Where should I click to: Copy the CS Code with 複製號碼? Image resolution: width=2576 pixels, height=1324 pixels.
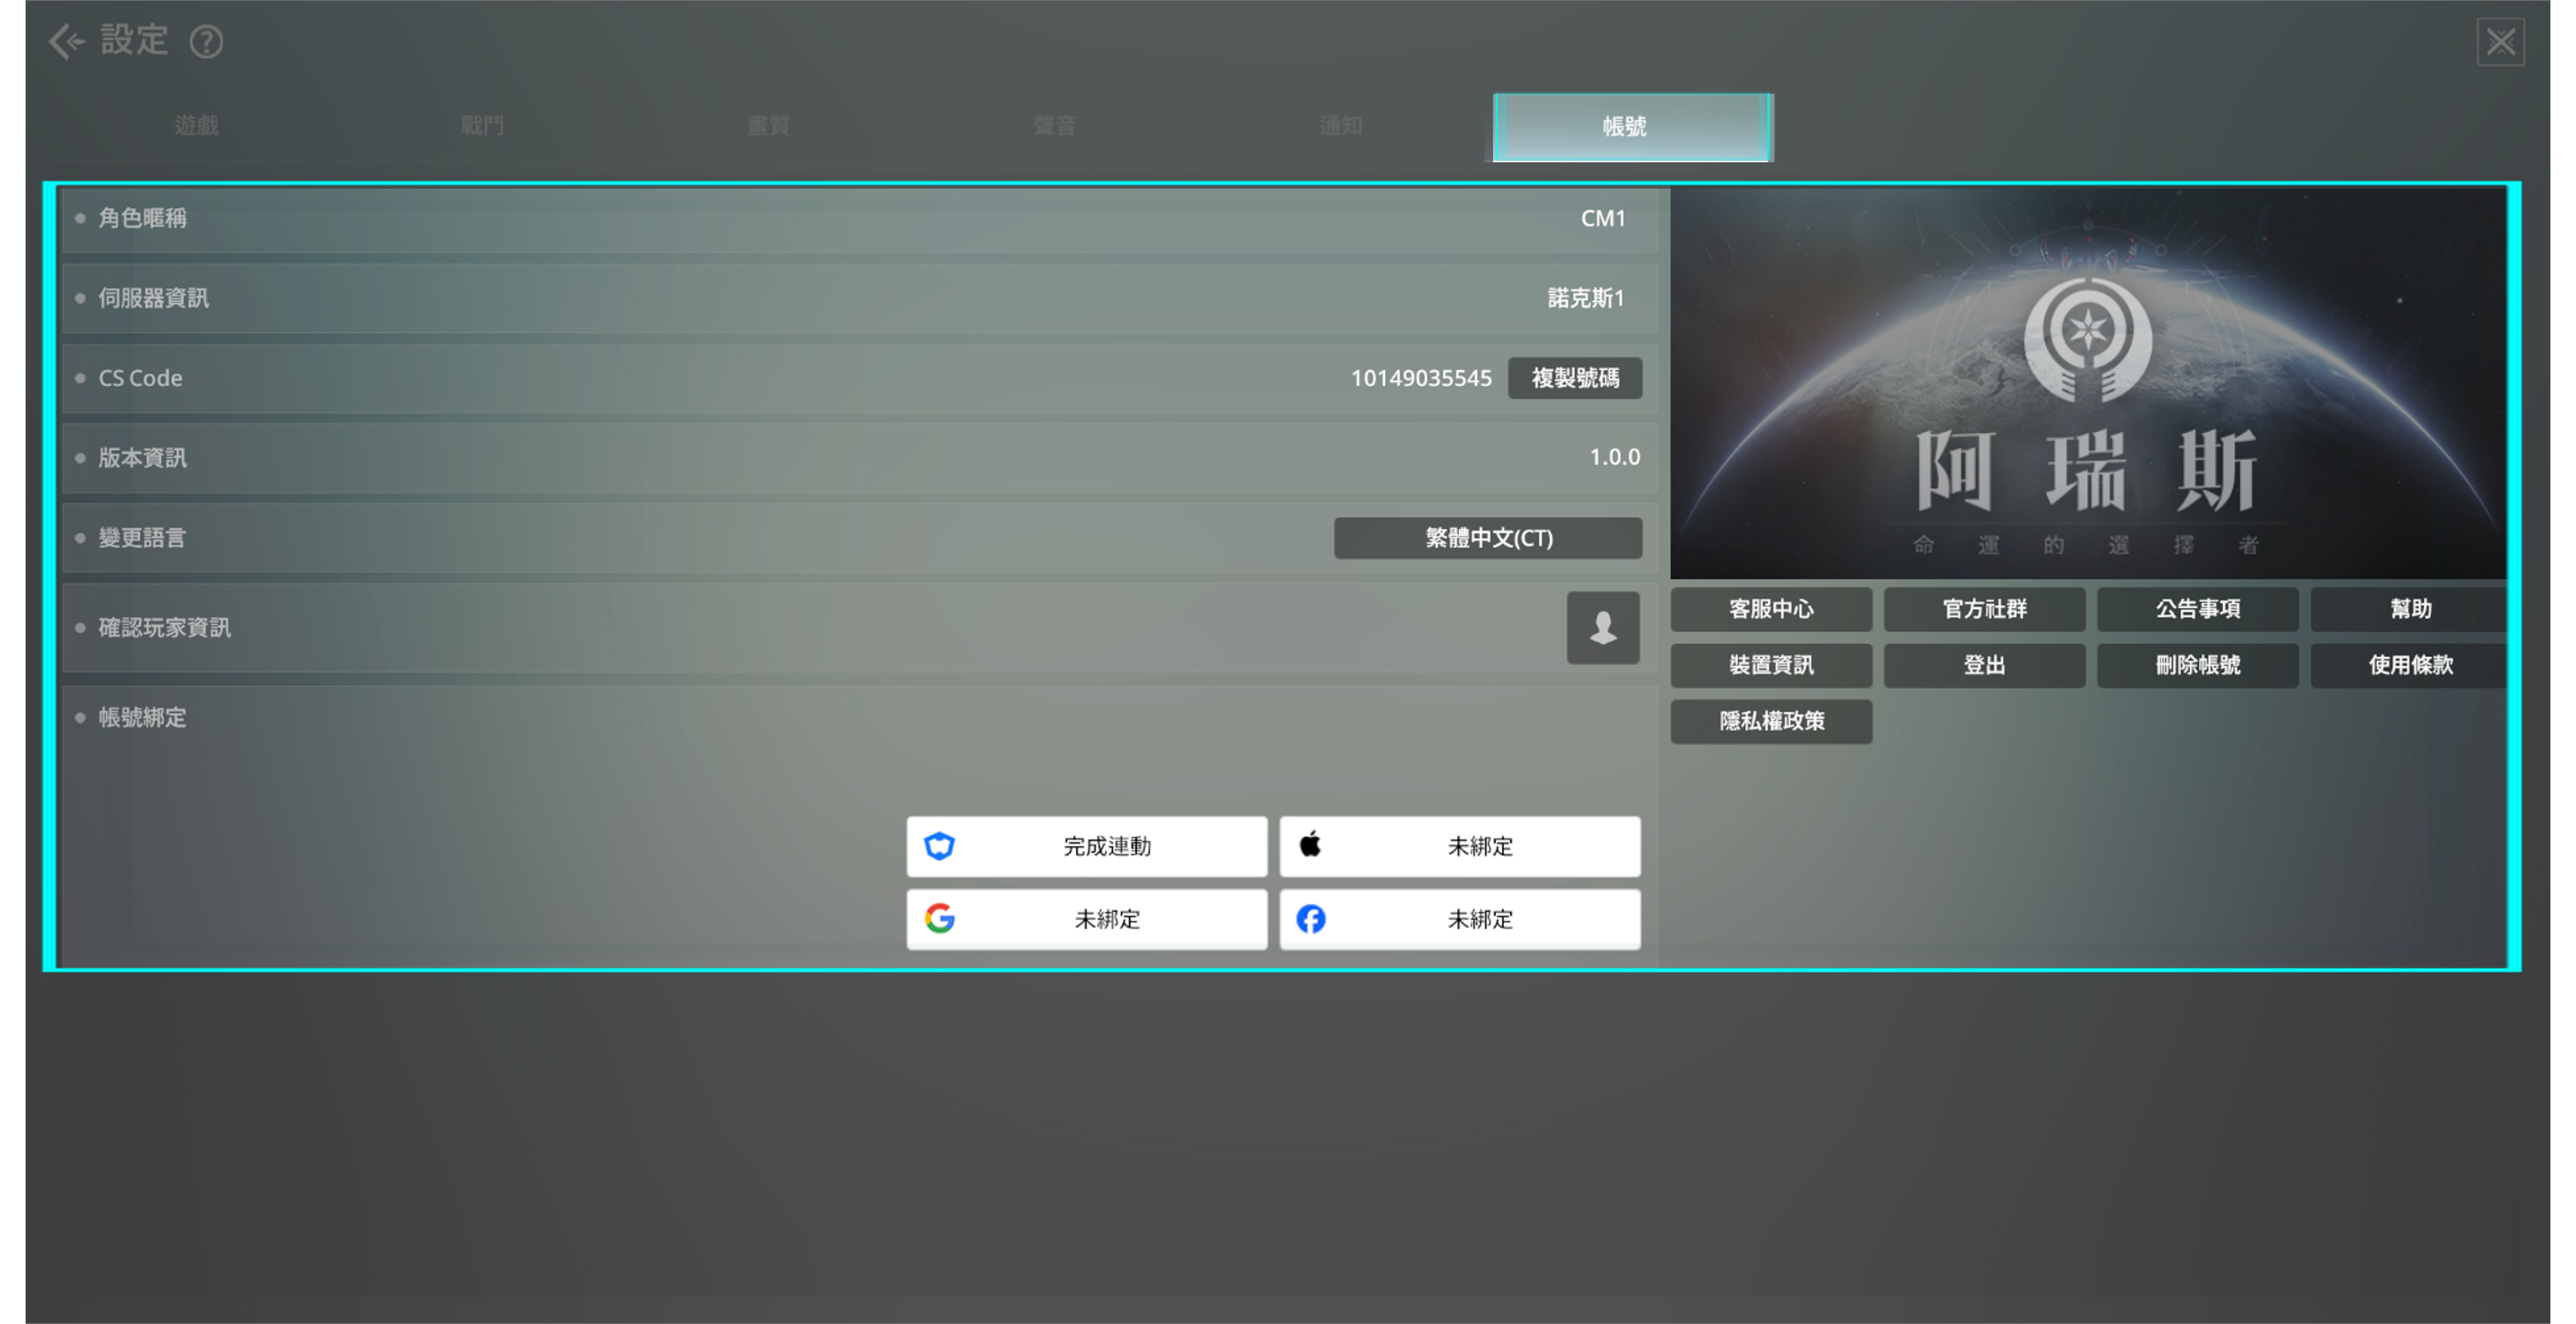click(x=1575, y=378)
